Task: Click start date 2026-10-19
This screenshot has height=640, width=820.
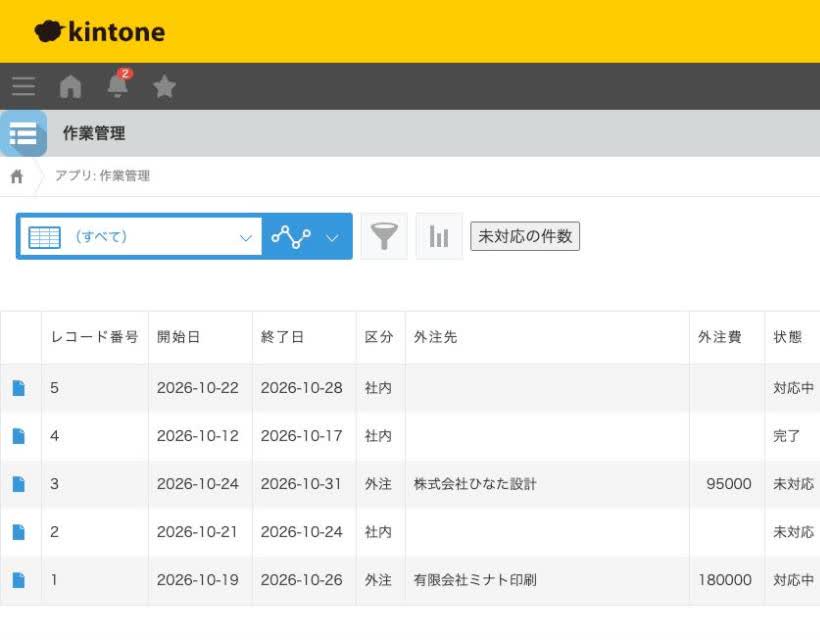Action: (x=198, y=580)
